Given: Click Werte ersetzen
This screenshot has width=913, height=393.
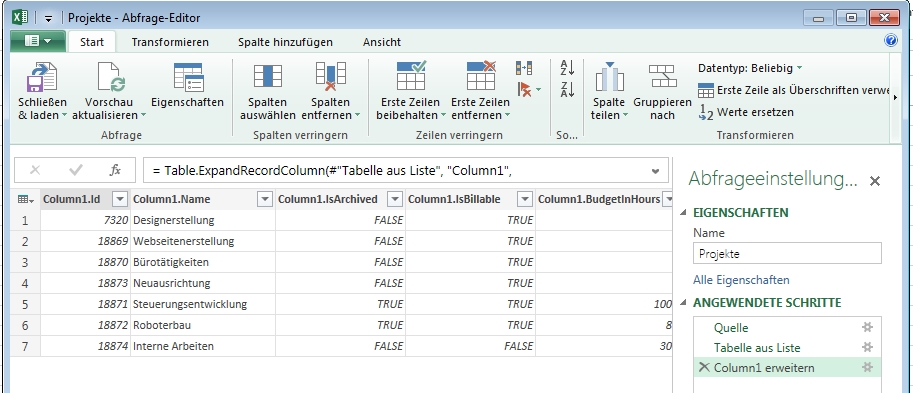Looking at the screenshot, I should (746, 112).
